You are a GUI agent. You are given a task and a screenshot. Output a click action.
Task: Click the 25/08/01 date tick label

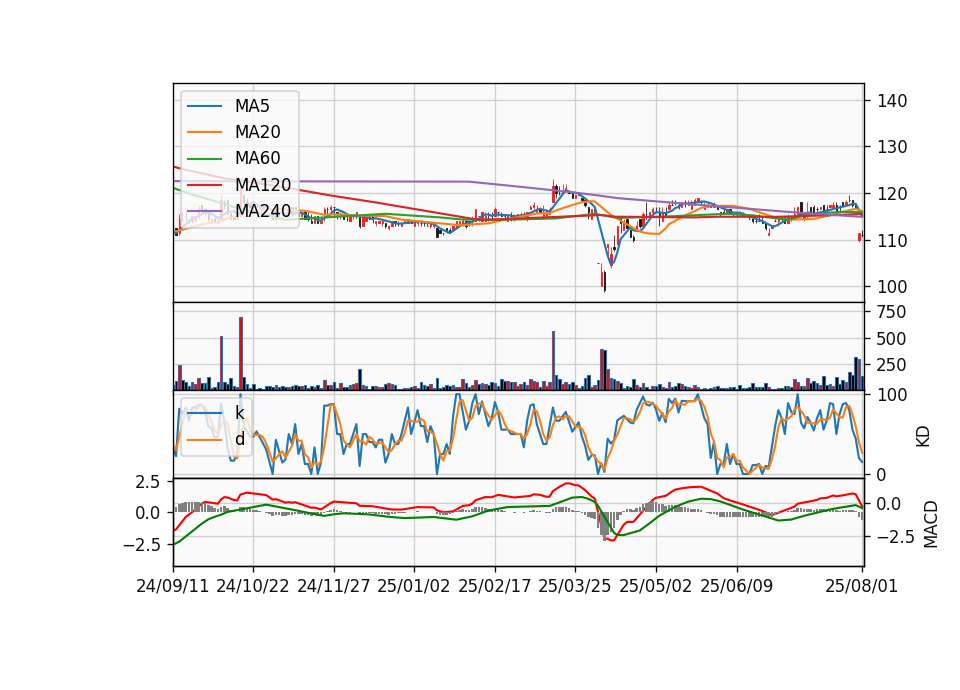tap(861, 586)
